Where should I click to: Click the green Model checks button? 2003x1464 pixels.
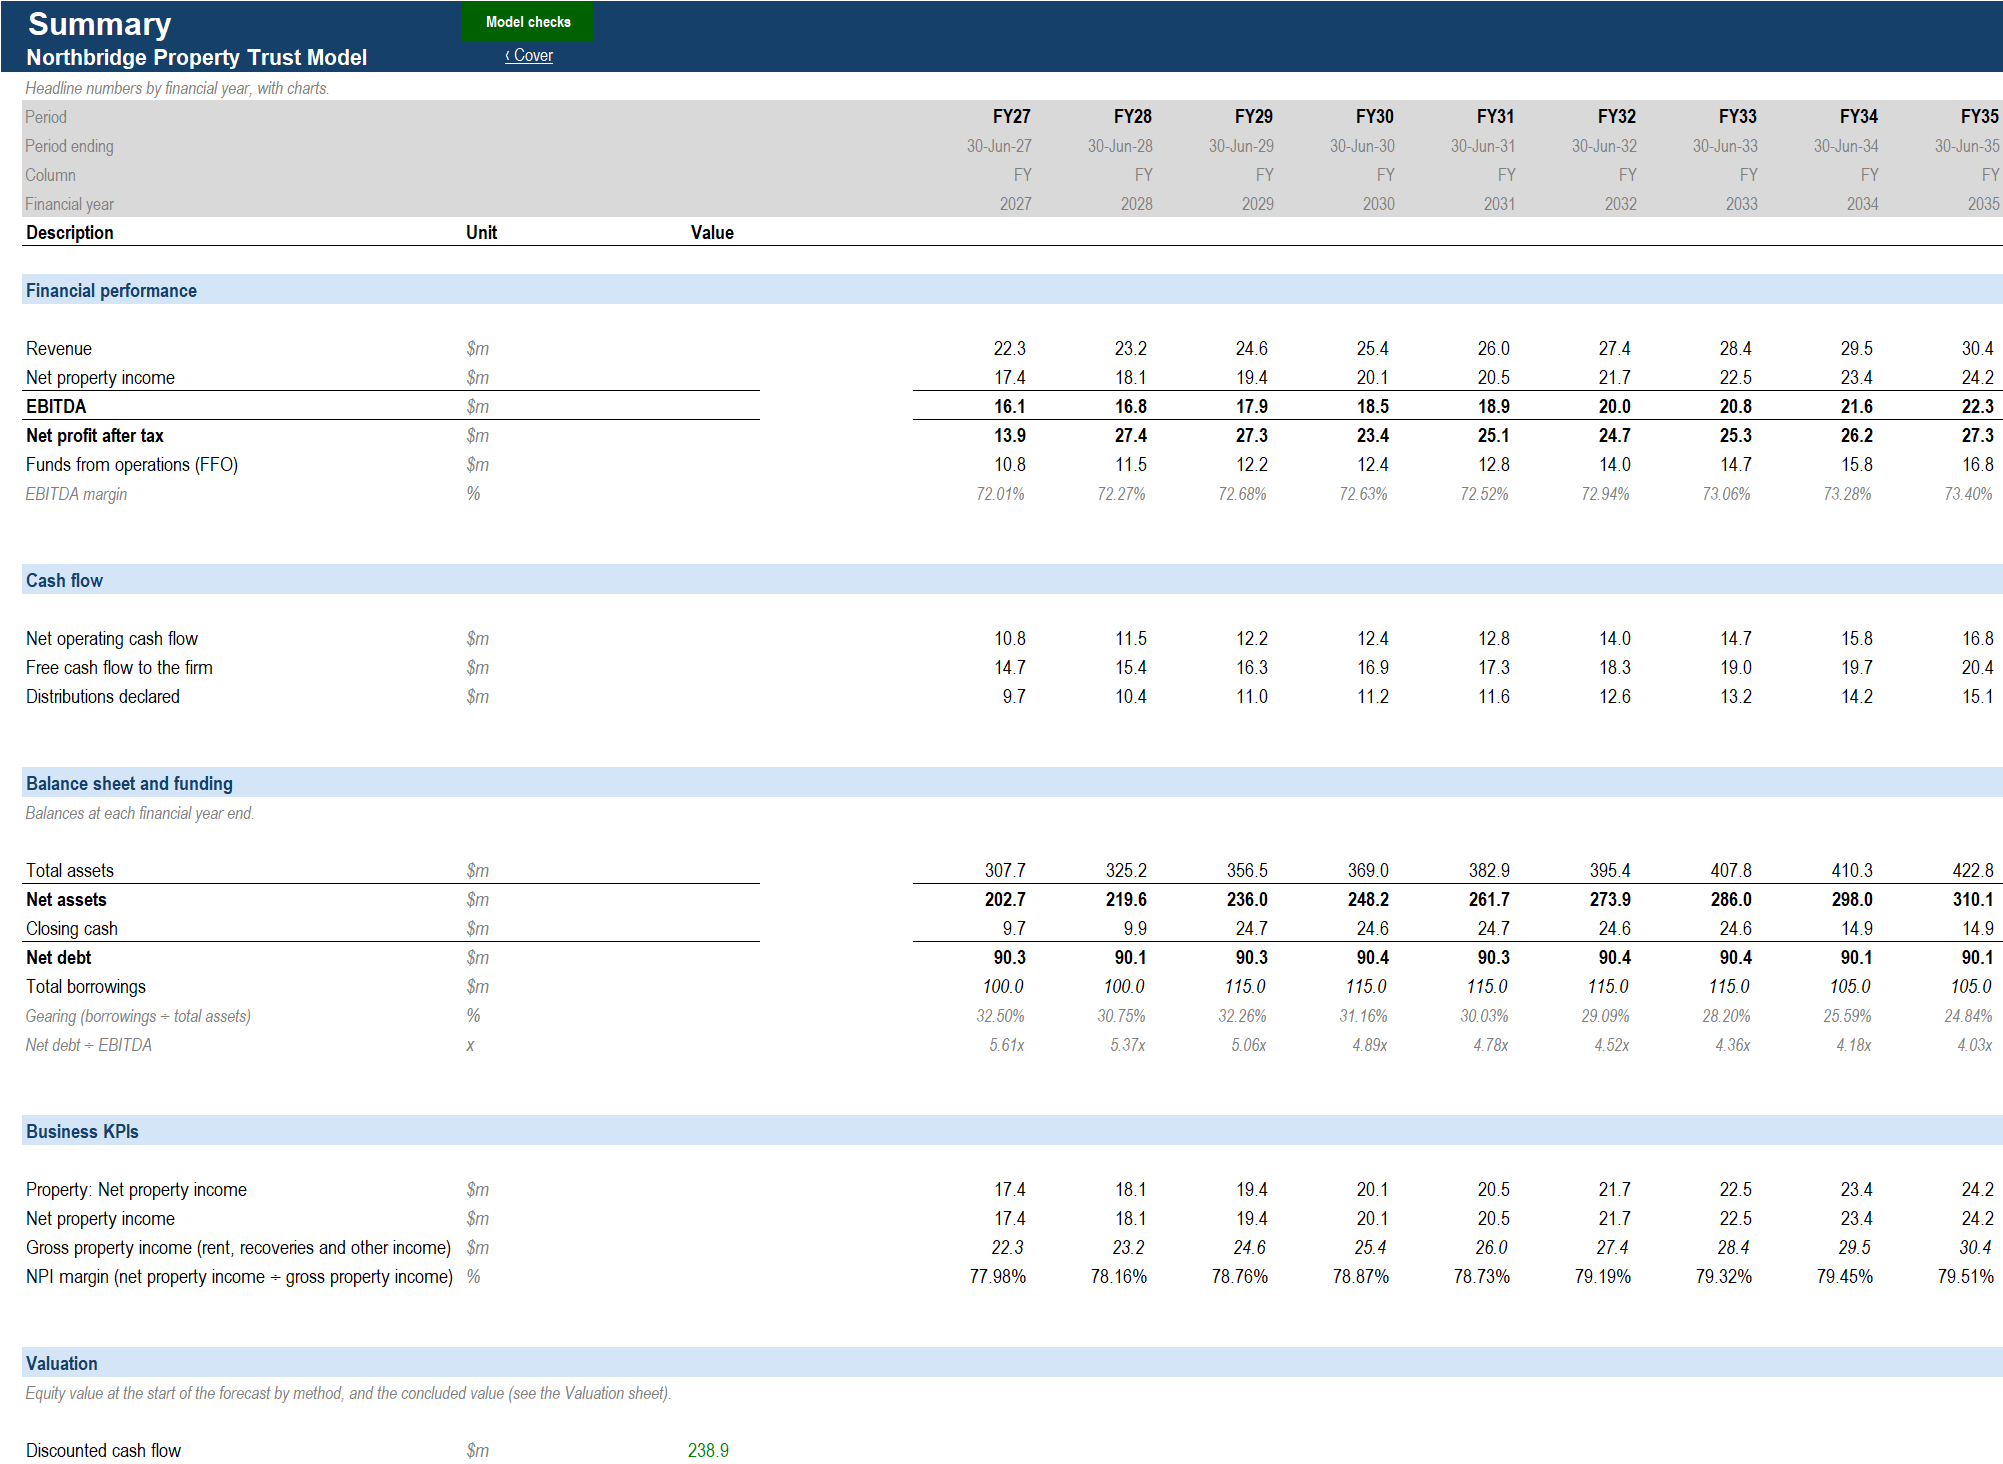[x=527, y=22]
